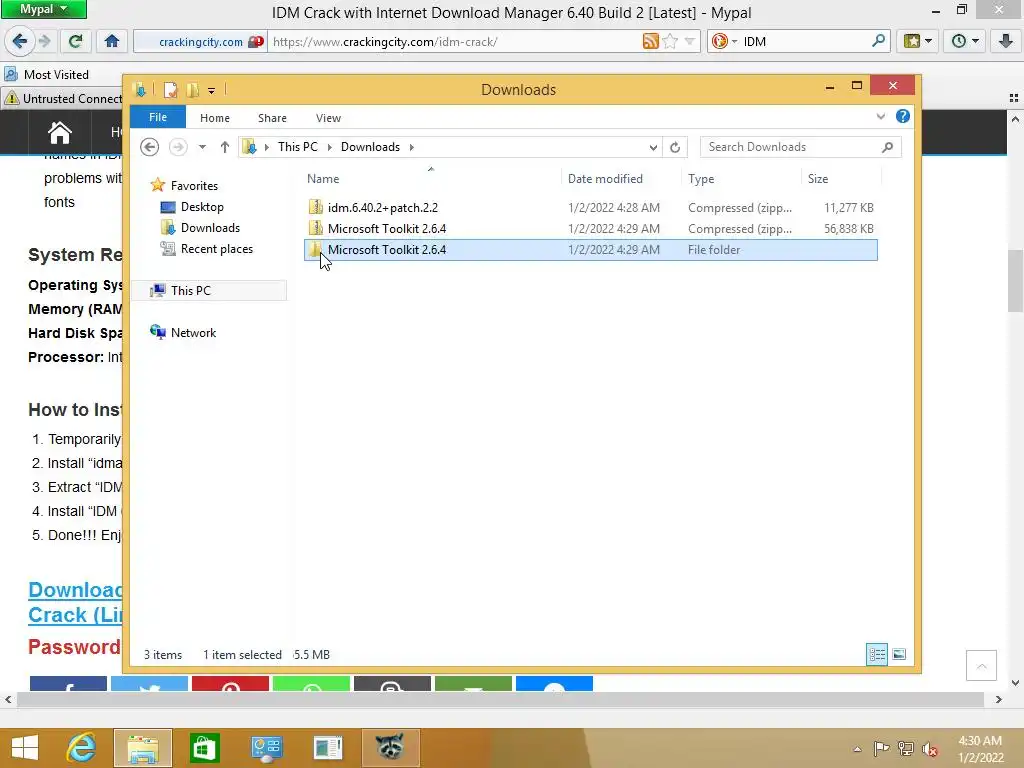
Task: Click browser horizontal scrollbar
Action: (x=500, y=699)
